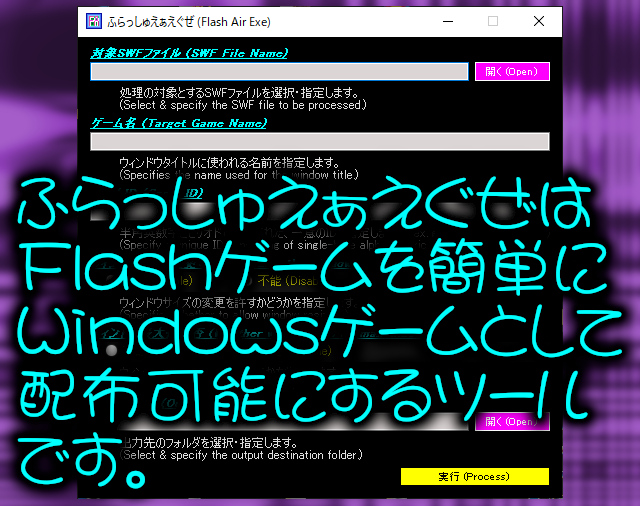Click the text 'ウィンドウタイトルに使われる名前を指定します。'
Viewport: 640px width, 506px height.
click(230, 163)
